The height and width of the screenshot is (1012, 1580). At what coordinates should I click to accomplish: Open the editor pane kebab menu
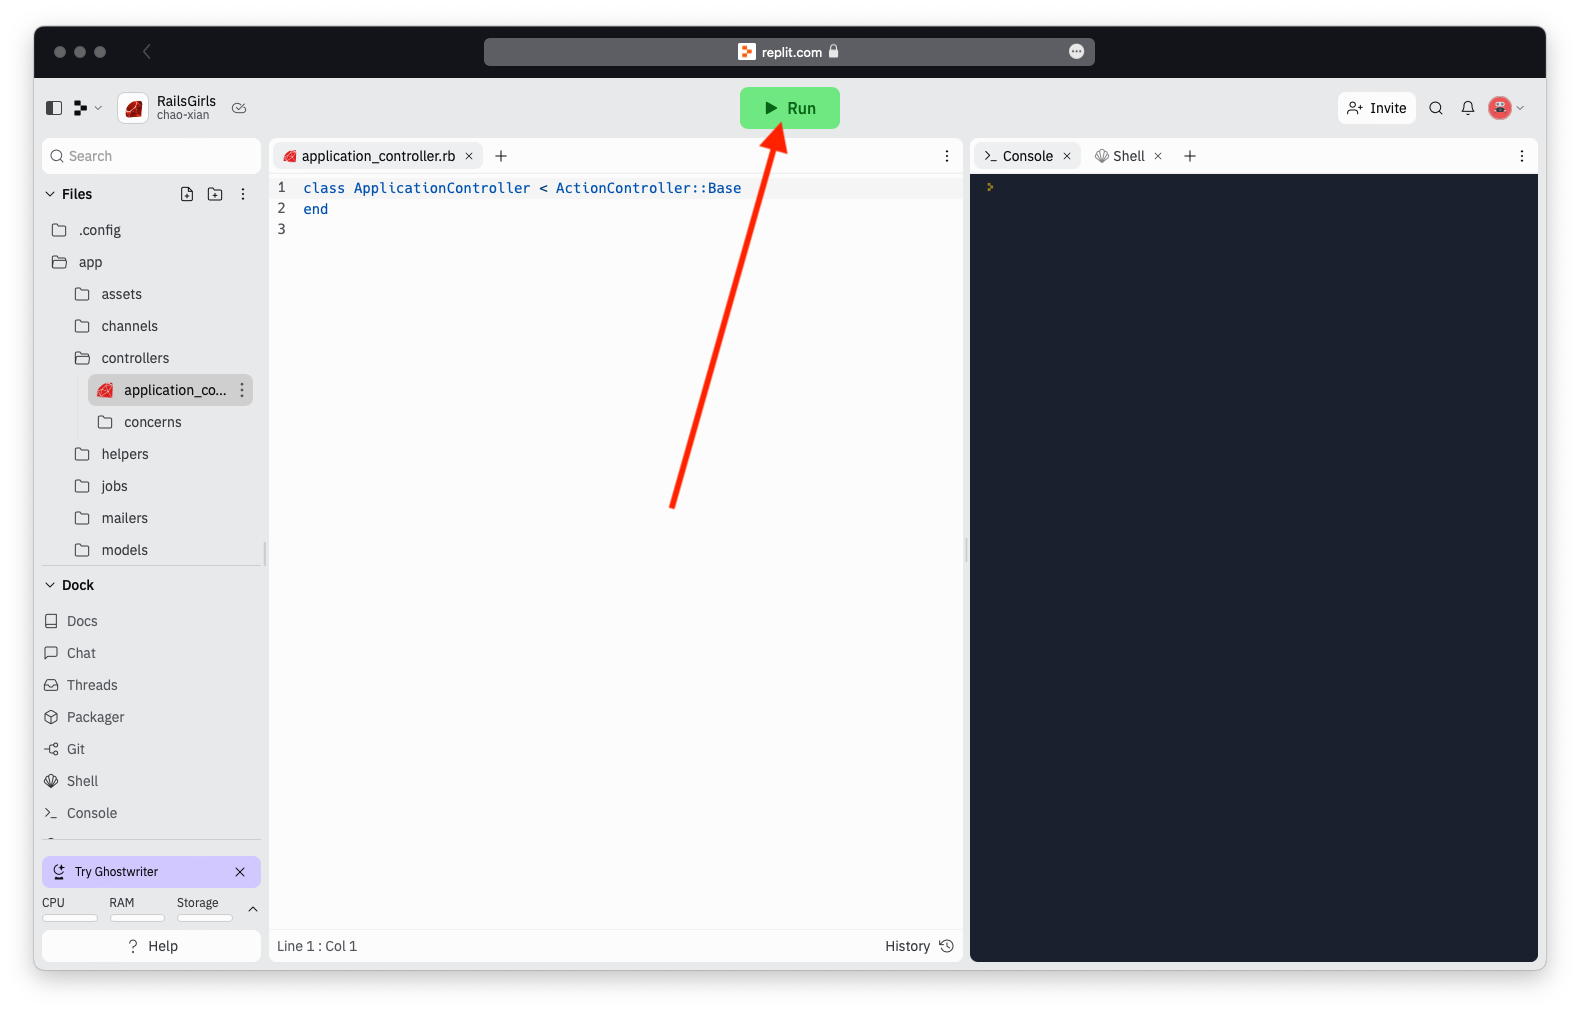click(947, 156)
